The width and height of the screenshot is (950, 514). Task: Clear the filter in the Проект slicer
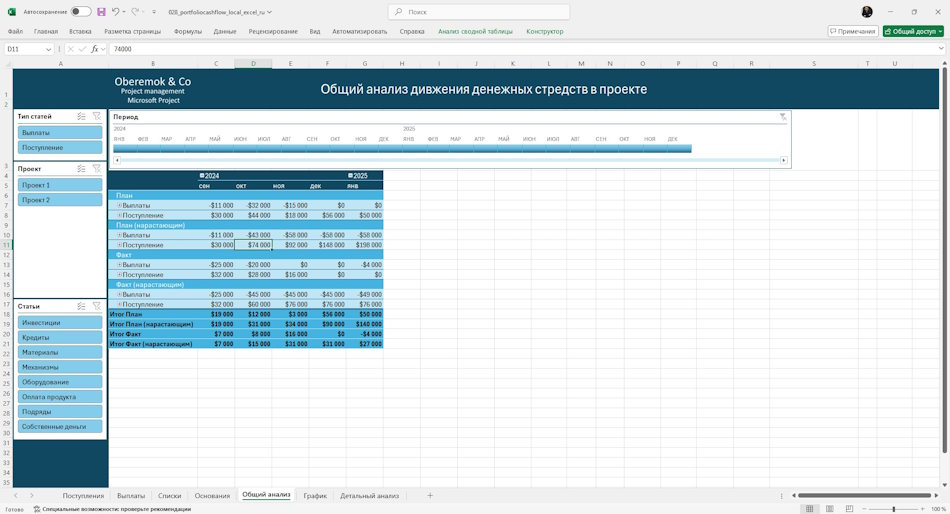pos(97,169)
